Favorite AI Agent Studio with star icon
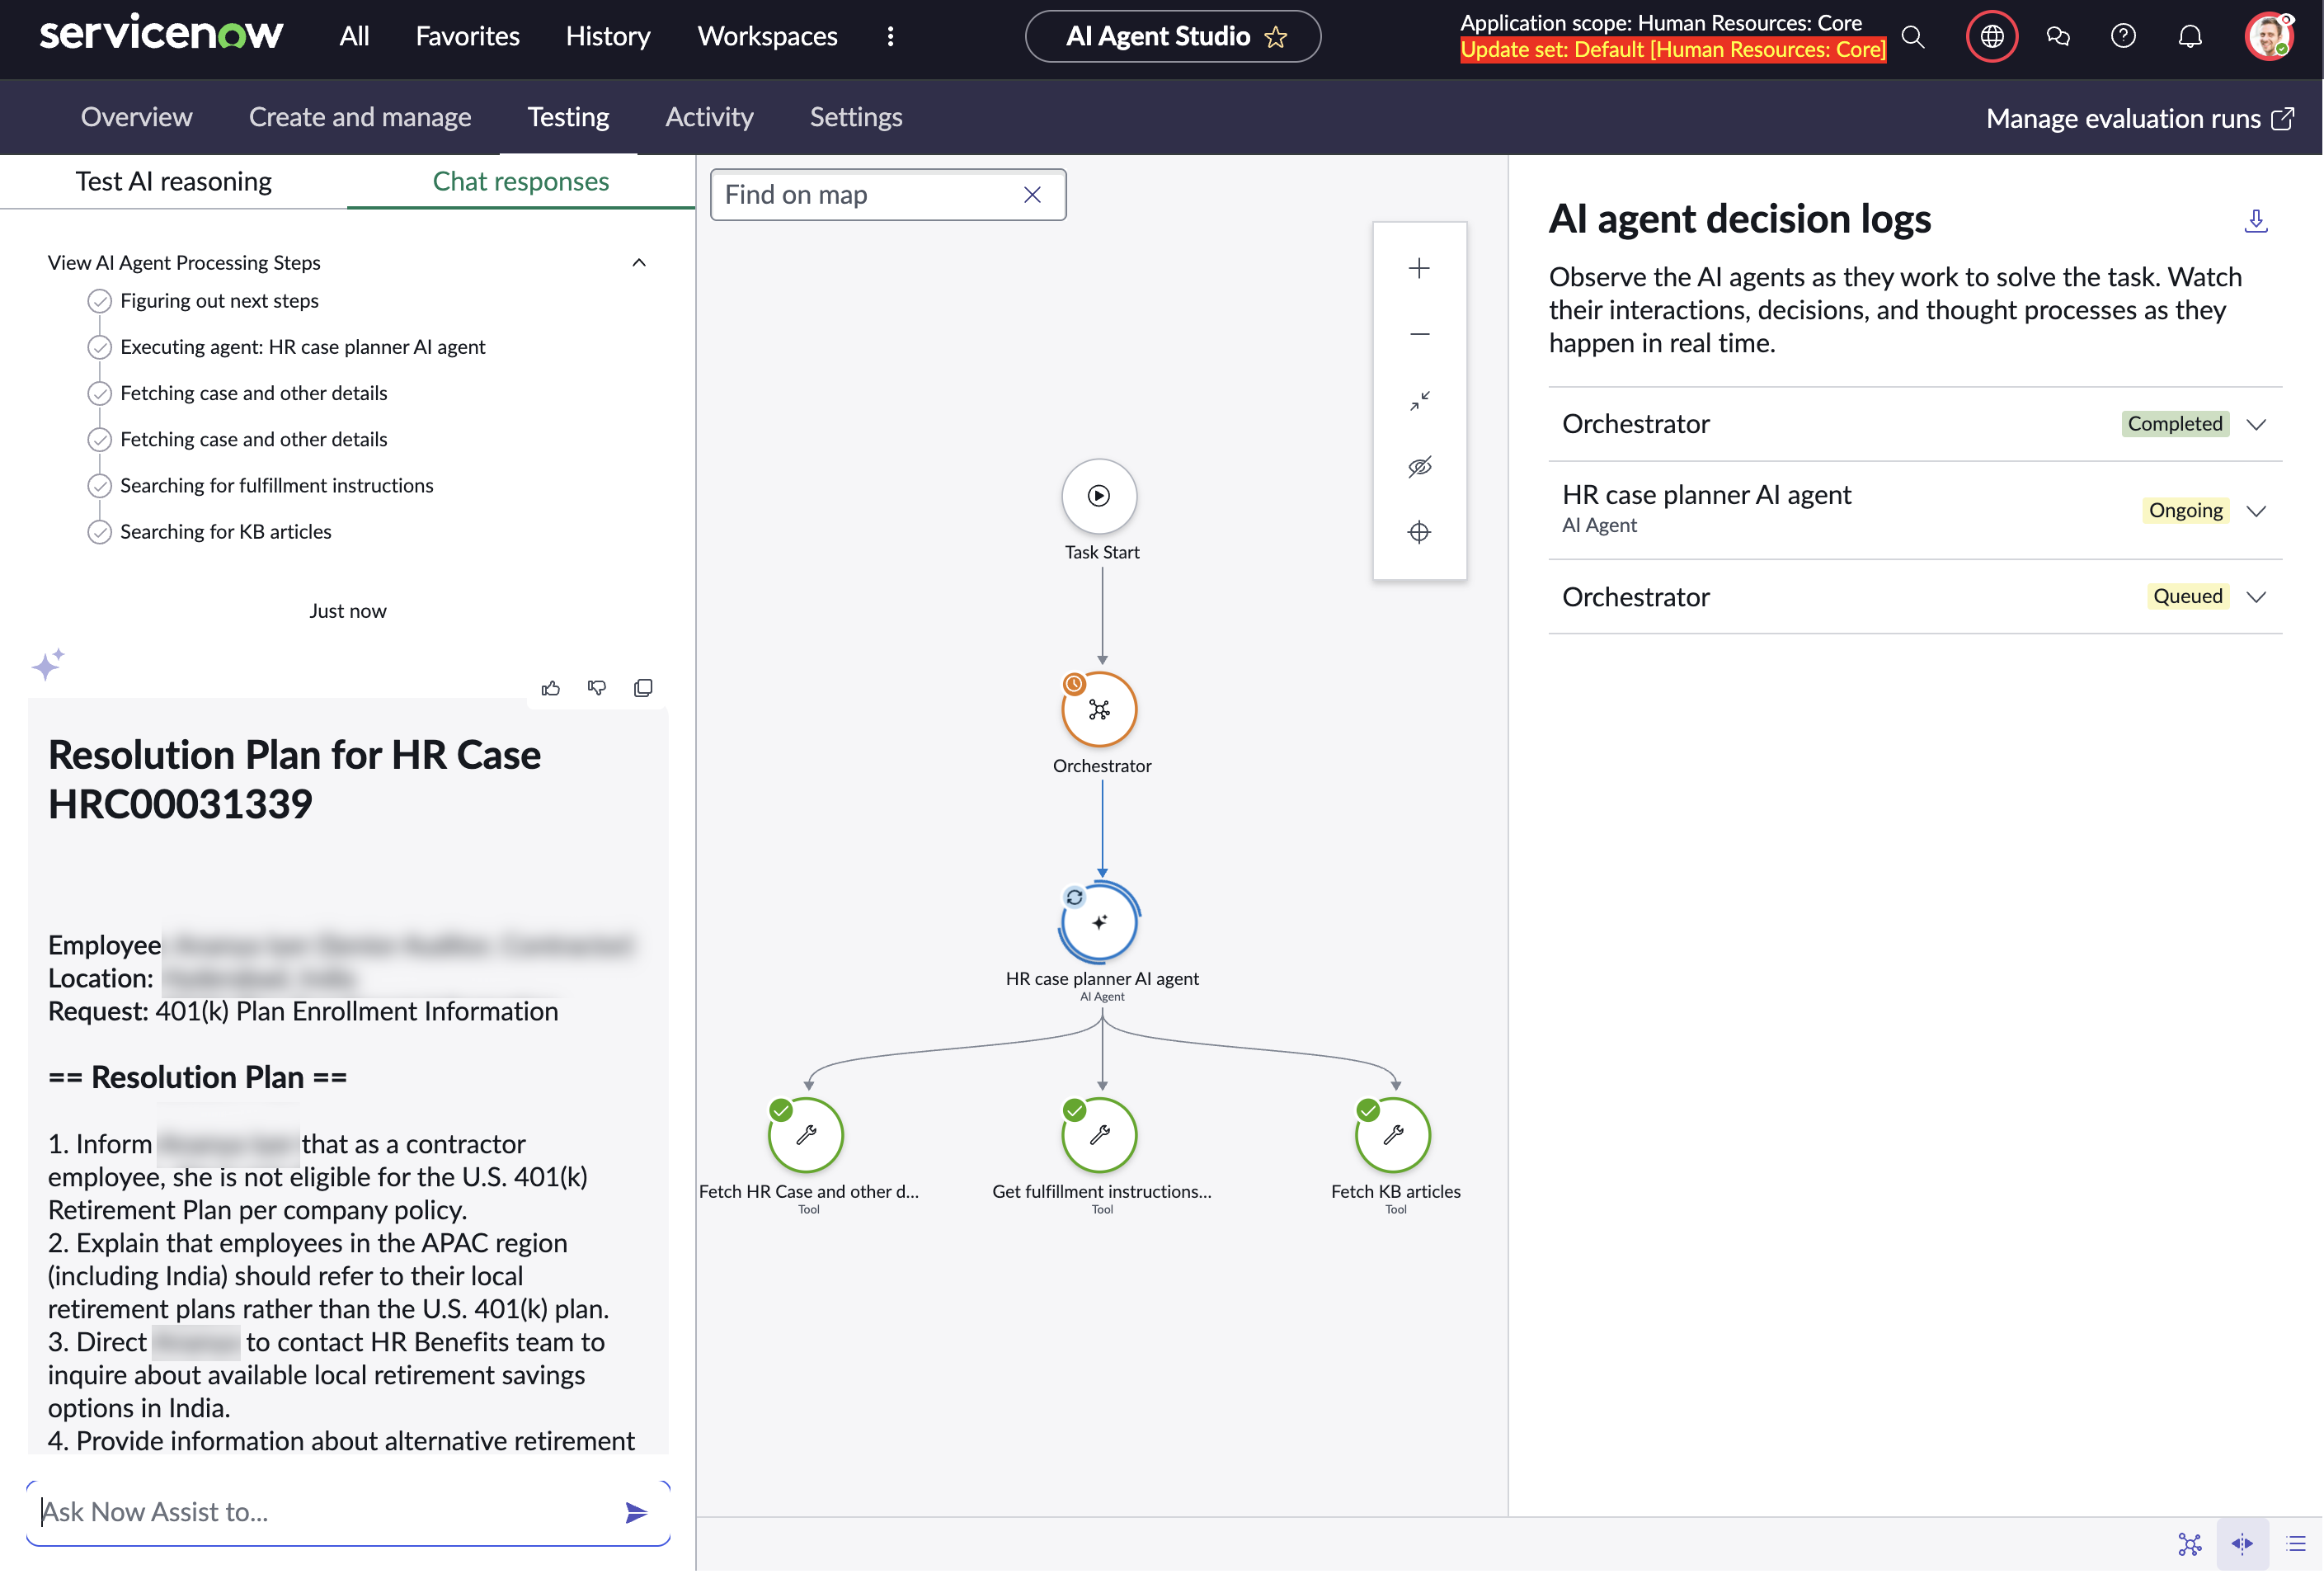This screenshot has width=2324, height=1574. [x=1276, y=37]
